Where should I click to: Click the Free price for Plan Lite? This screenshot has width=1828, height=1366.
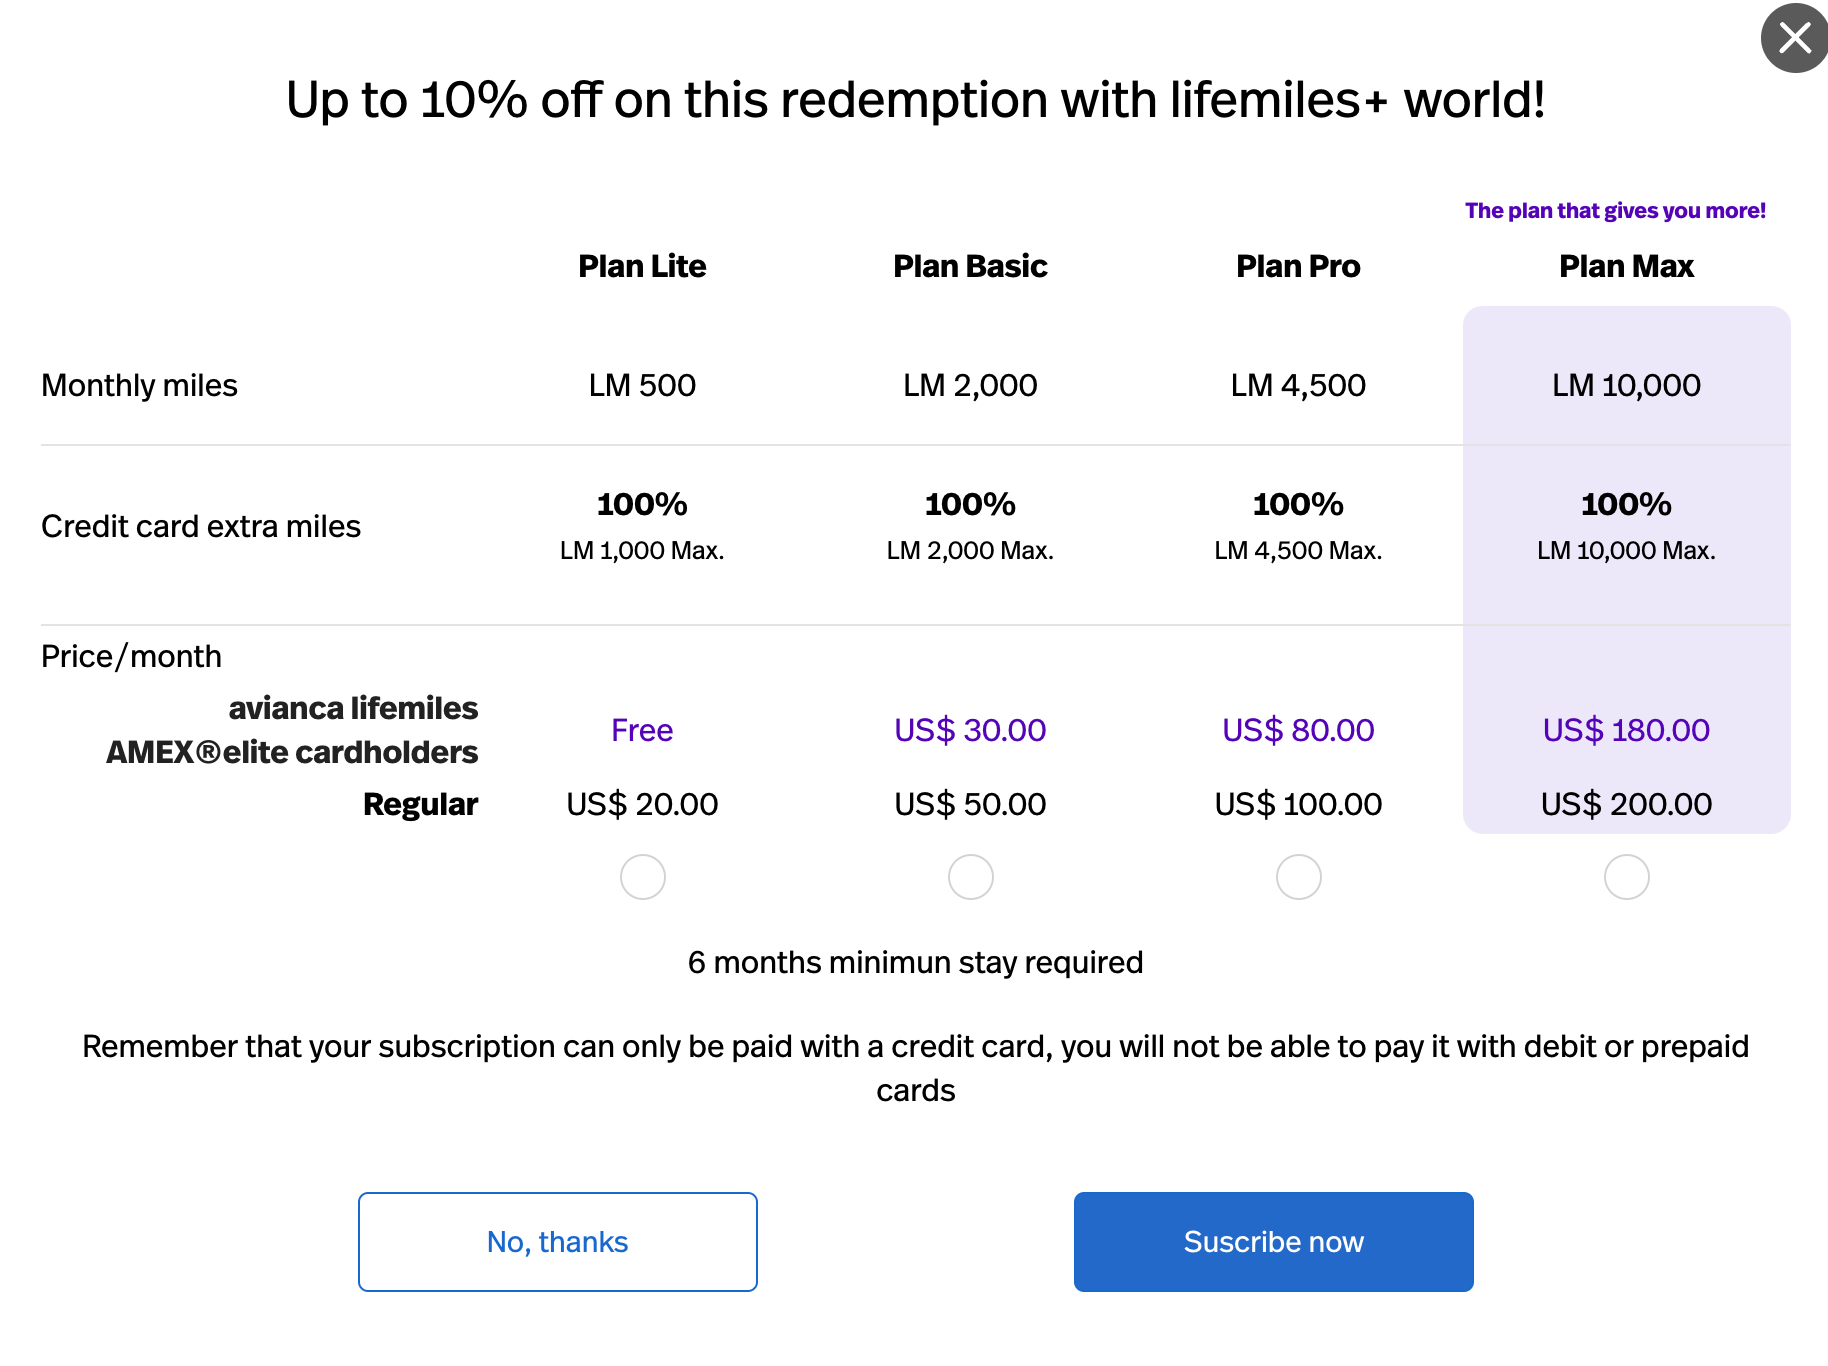pyautogui.click(x=642, y=730)
